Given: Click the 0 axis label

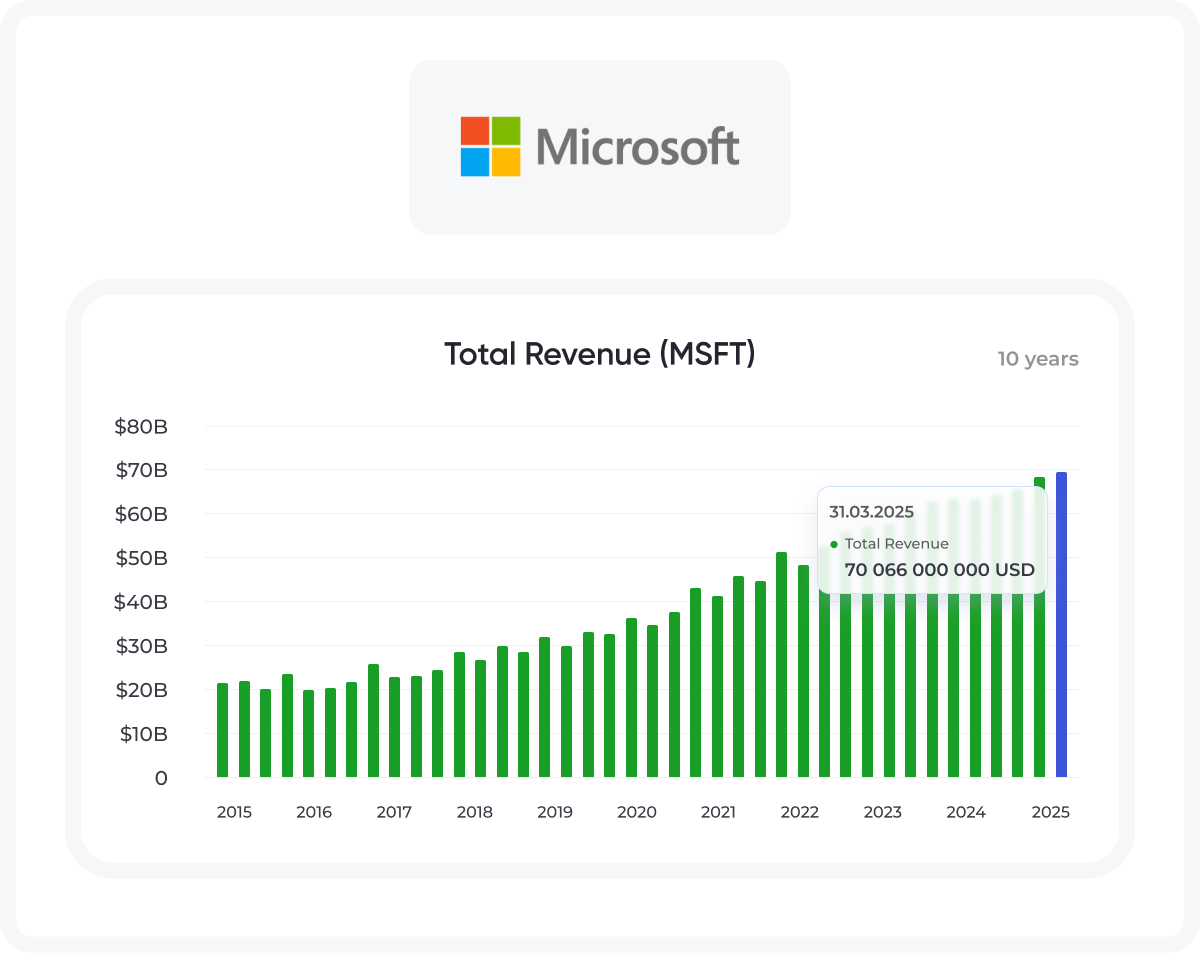Looking at the screenshot, I should 161,778.
